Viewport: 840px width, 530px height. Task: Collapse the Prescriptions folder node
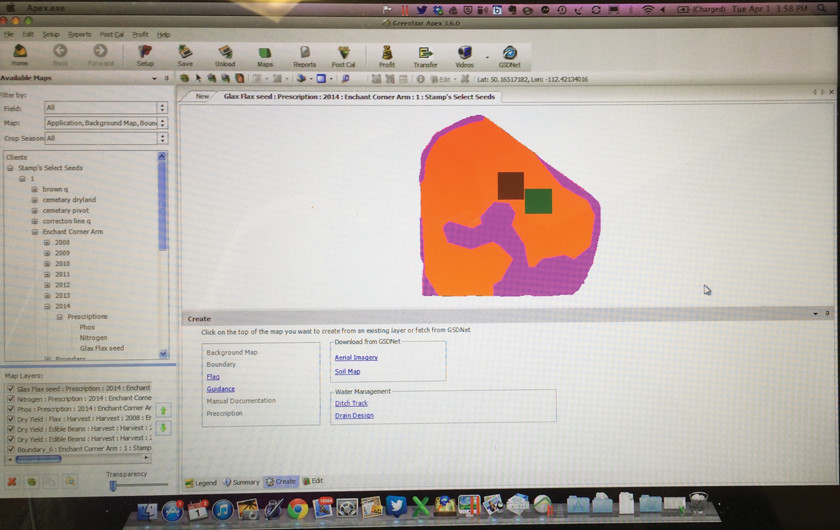click(x=59, y=317)
